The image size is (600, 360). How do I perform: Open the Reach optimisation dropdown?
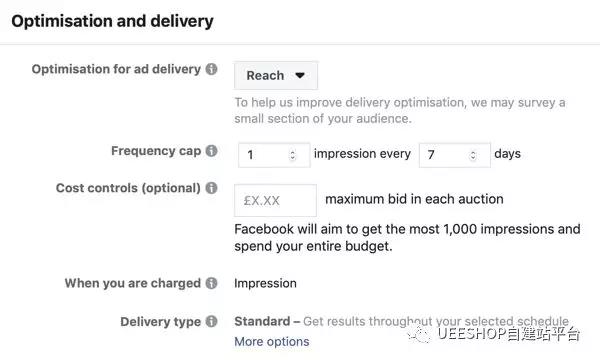pos(276,75)
